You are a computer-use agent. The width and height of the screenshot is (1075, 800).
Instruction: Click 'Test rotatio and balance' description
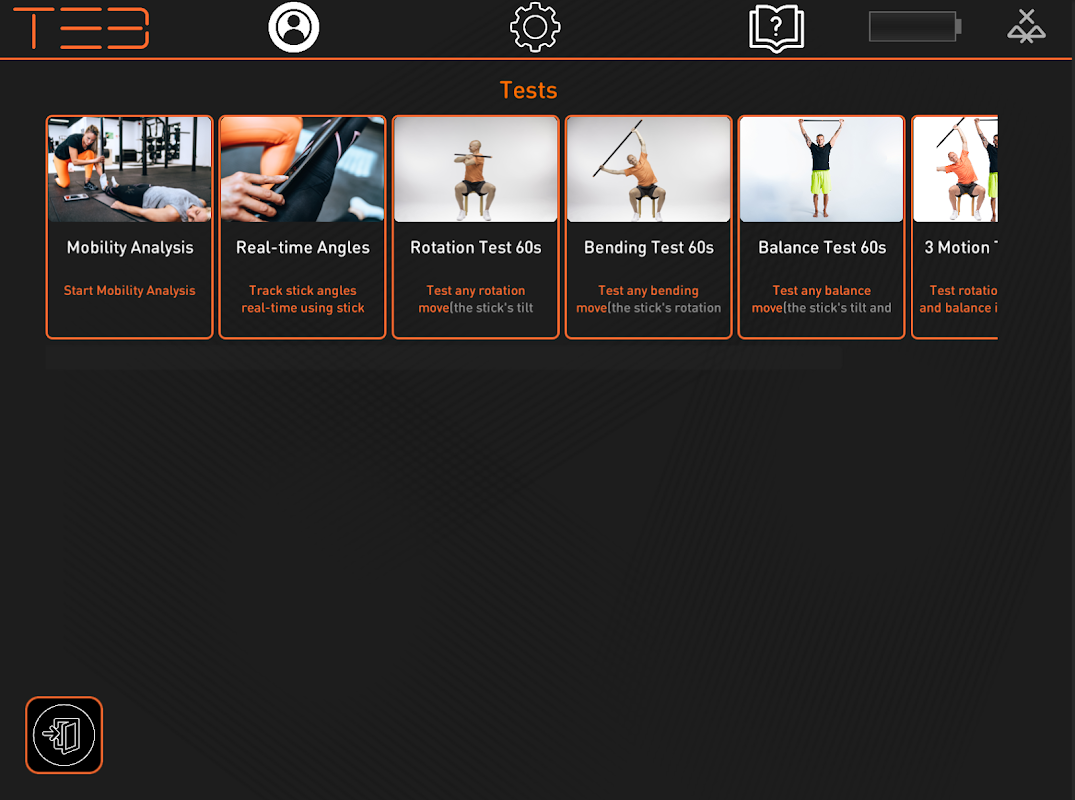pyautogui.click(x=958, y=300)
